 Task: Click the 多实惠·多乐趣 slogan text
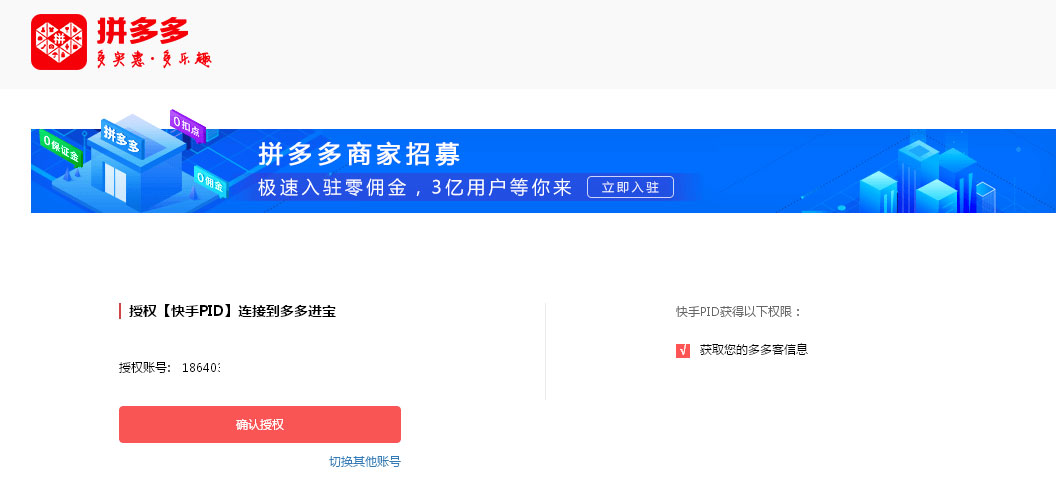coord(154,59)
